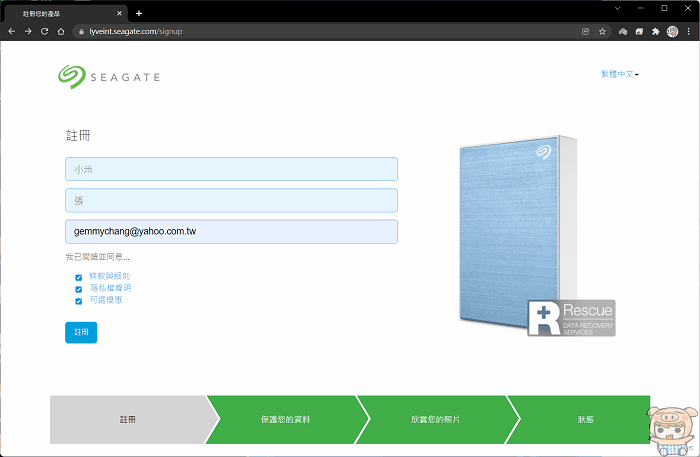Click the blue 註冊 submit button

[81, 332]
